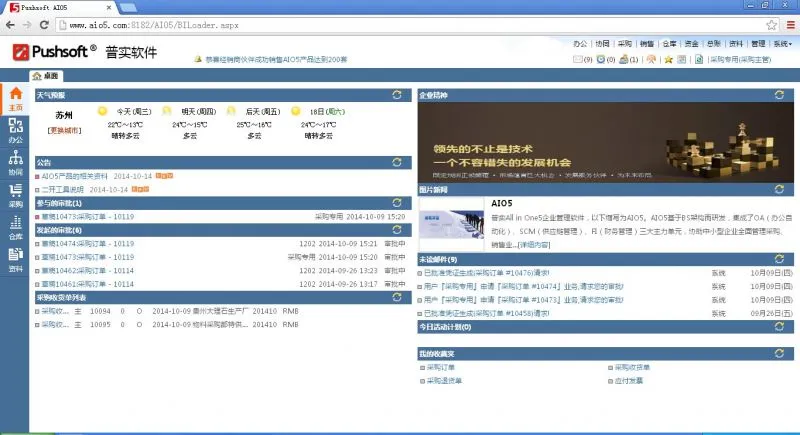Bookmark the page with address bar star
The height and width of the screenshot is (435, 800).
771,25
